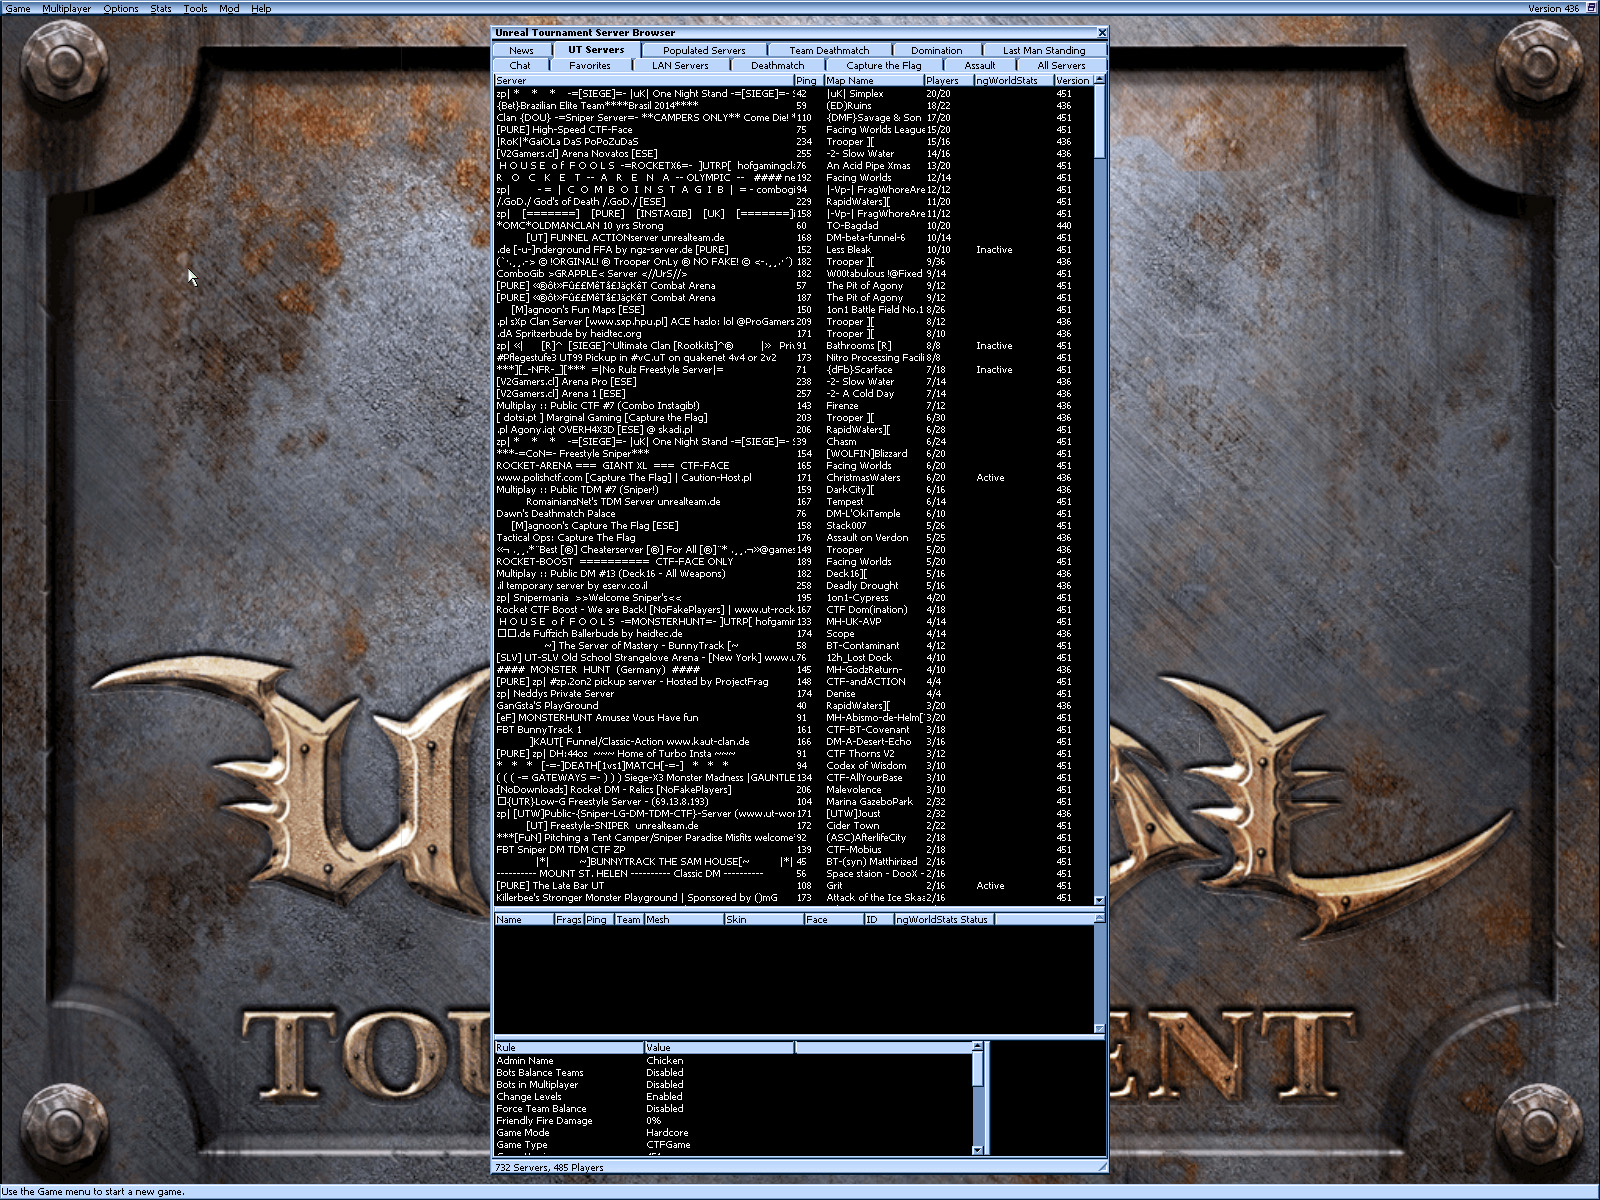This screenshot has height=1200, width=1600.
Task: Click the Rule column header
Action: (x=569, y=1047)
